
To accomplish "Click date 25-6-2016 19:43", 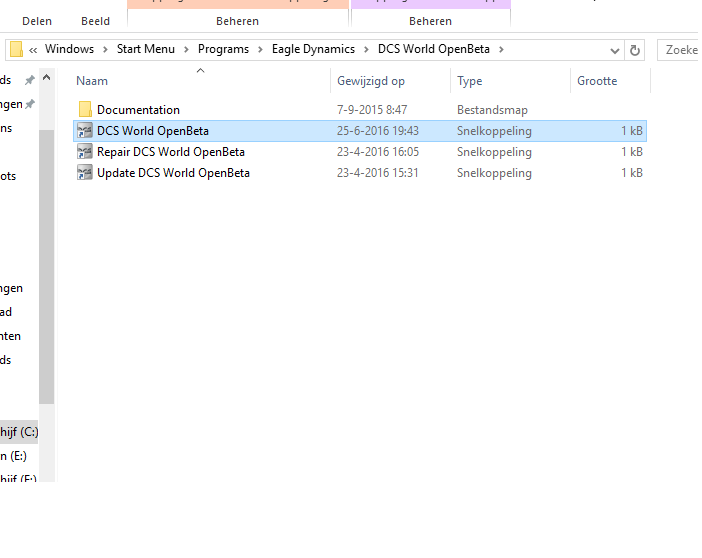I will pyautogui.click(x=378, y=131).
